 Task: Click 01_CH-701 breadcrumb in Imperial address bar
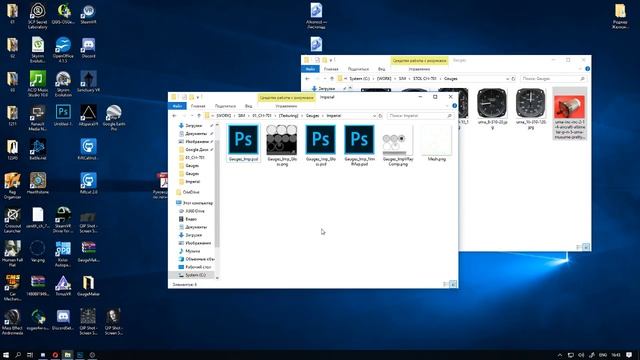262,116
